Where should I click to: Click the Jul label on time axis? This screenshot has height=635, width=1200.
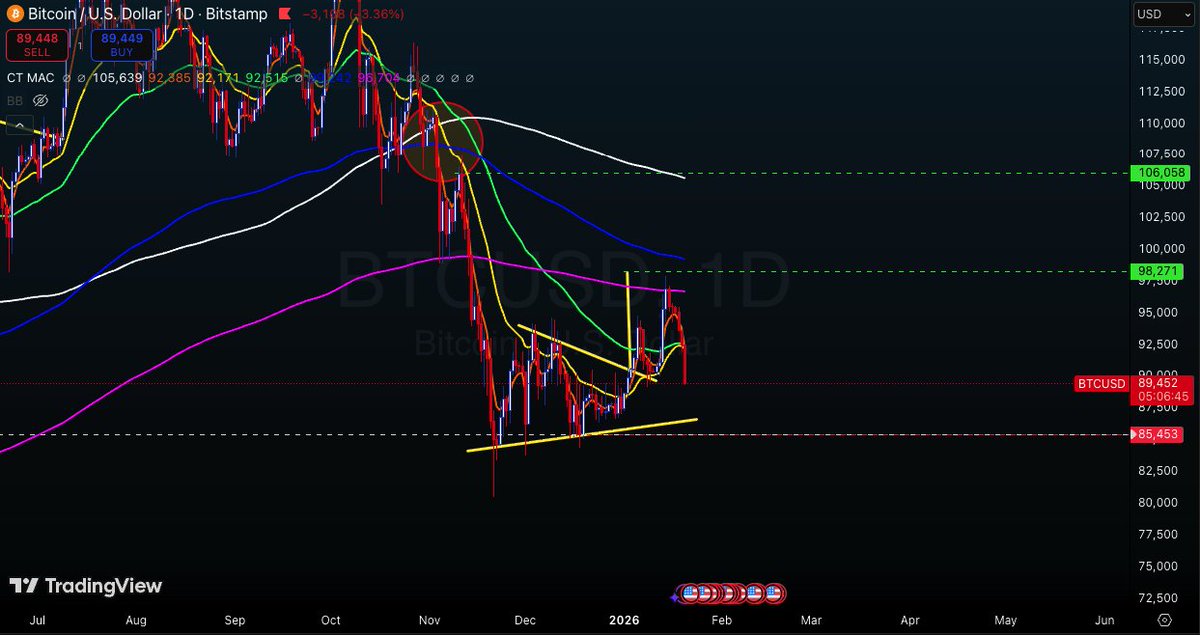37,619
